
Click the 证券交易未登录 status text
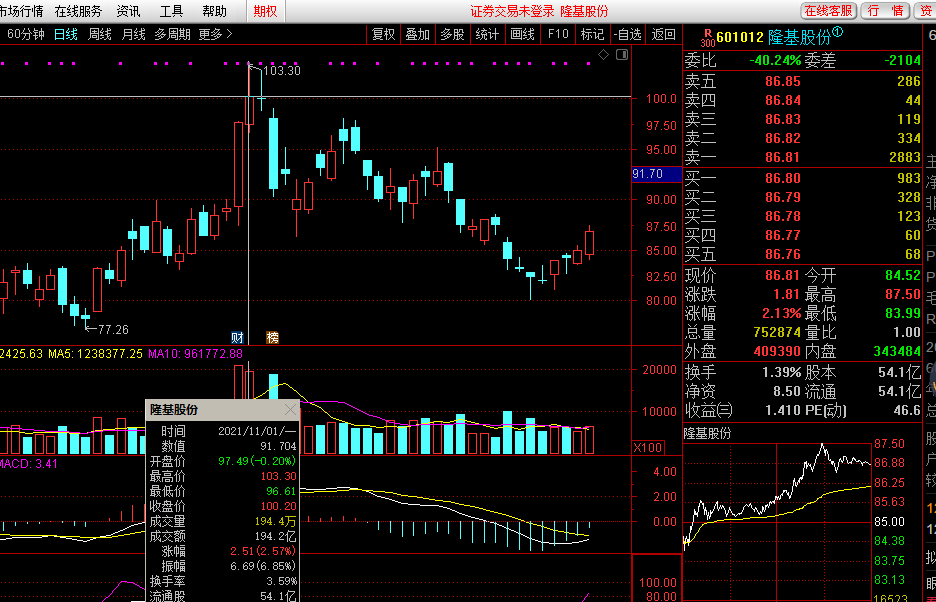(512, 11)
